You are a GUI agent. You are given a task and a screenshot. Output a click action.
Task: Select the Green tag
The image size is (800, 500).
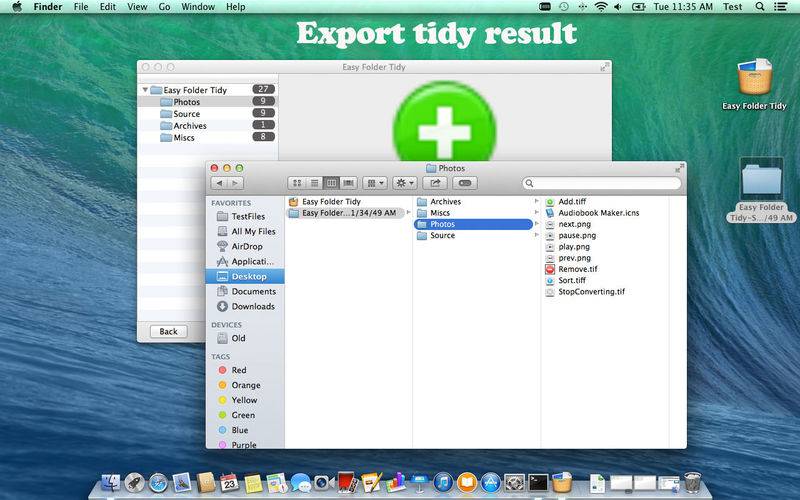pos(245,415)
